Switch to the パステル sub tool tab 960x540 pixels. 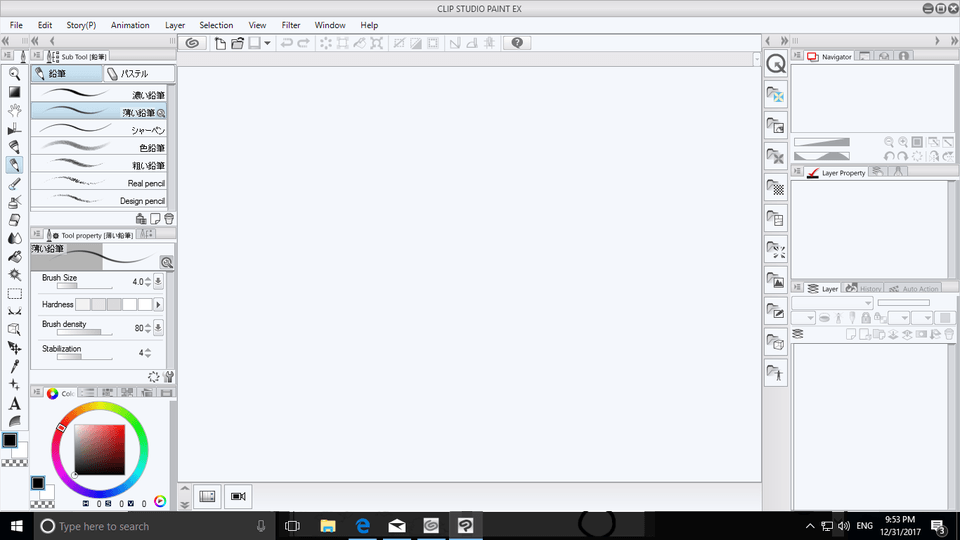point(139,73)
